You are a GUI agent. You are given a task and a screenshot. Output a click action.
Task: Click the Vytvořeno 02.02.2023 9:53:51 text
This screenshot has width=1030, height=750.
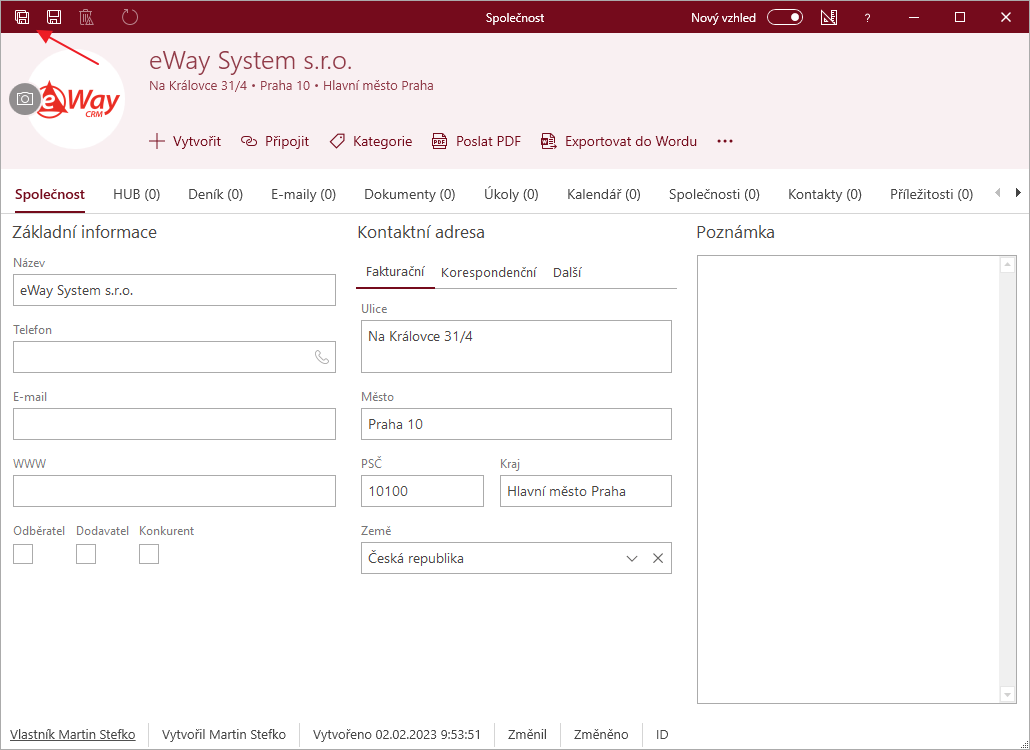click(x=397, y=734)
